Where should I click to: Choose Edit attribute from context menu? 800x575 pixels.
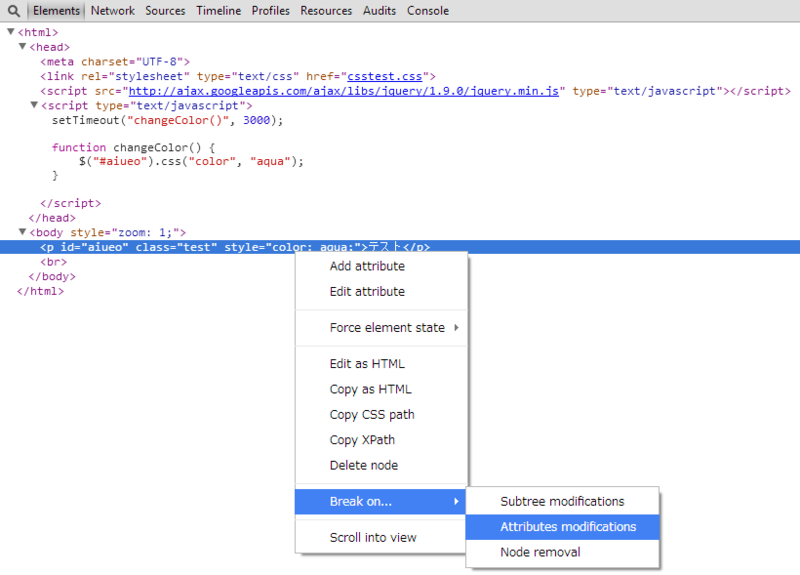tap(381, 292)
